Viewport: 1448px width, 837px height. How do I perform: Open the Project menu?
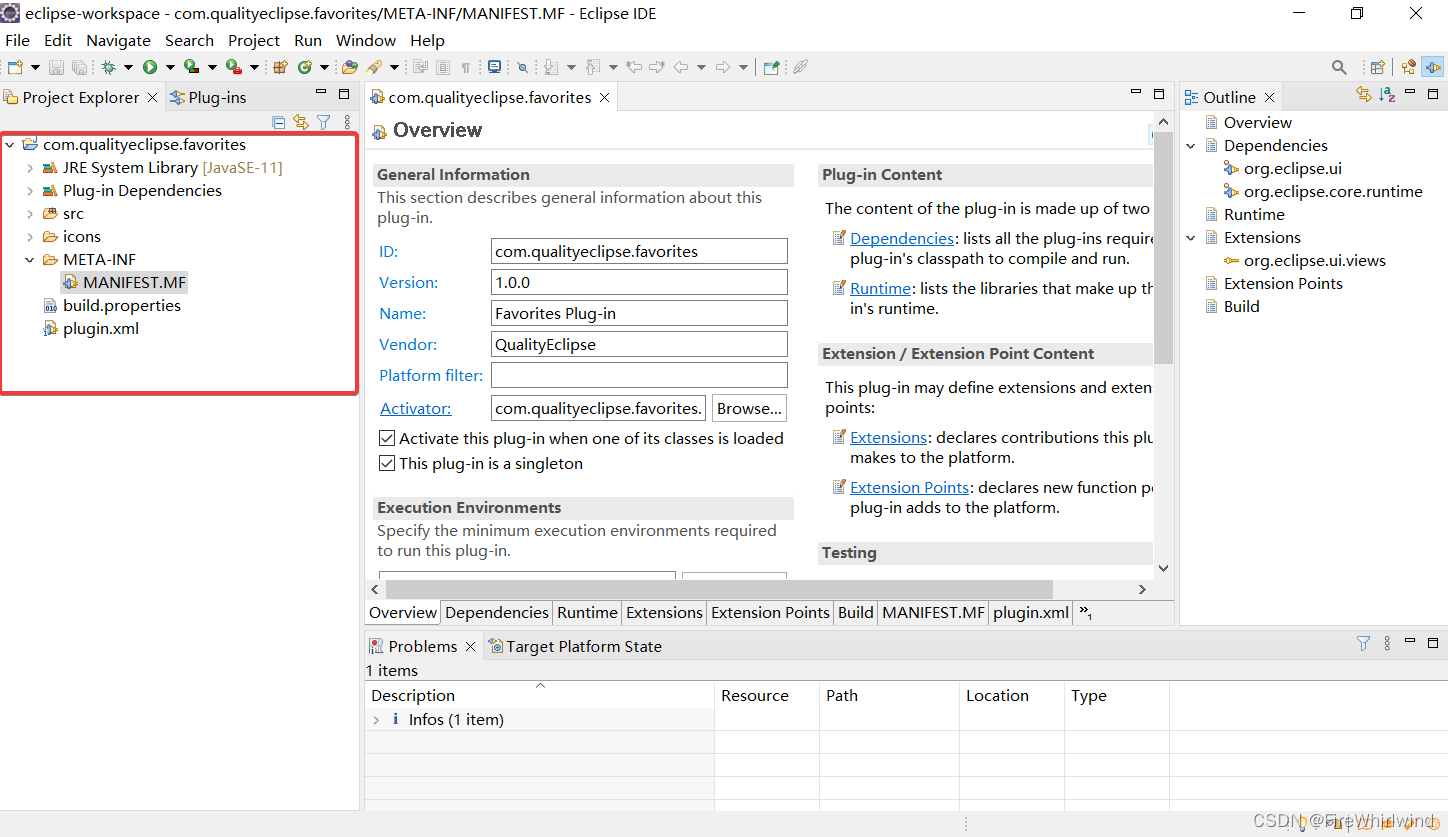click(254, 40)
